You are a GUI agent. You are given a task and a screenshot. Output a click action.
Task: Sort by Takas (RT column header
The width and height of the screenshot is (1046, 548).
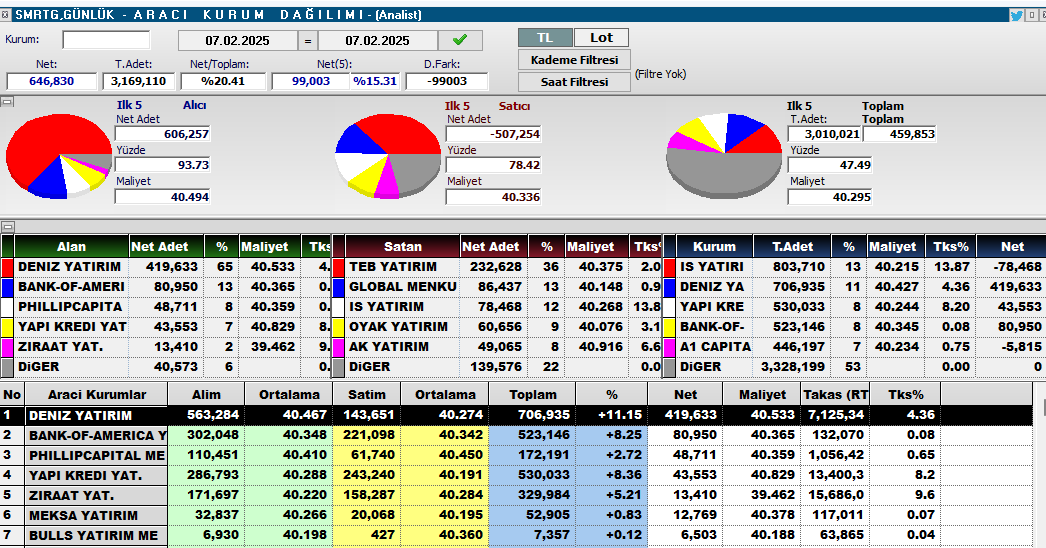pos(835,394)
